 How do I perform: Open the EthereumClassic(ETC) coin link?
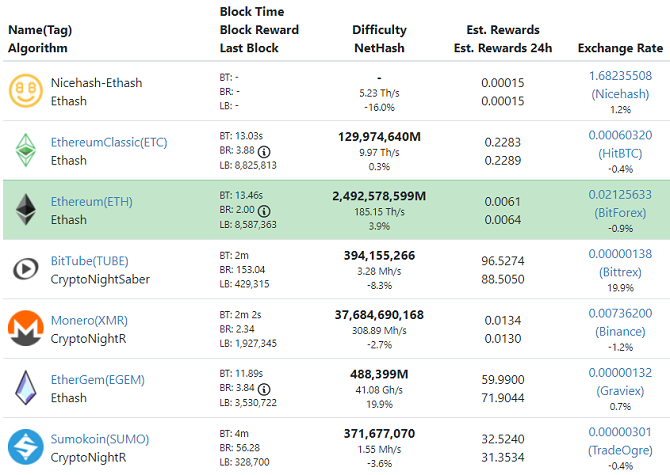(x=109, y=142)
